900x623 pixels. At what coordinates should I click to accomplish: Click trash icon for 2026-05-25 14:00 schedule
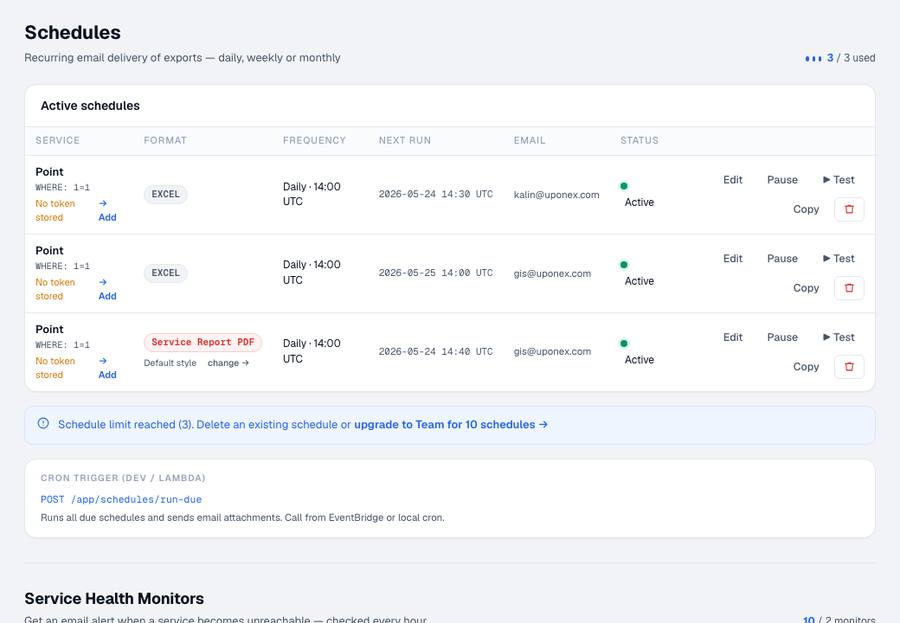tap(849, 288)
